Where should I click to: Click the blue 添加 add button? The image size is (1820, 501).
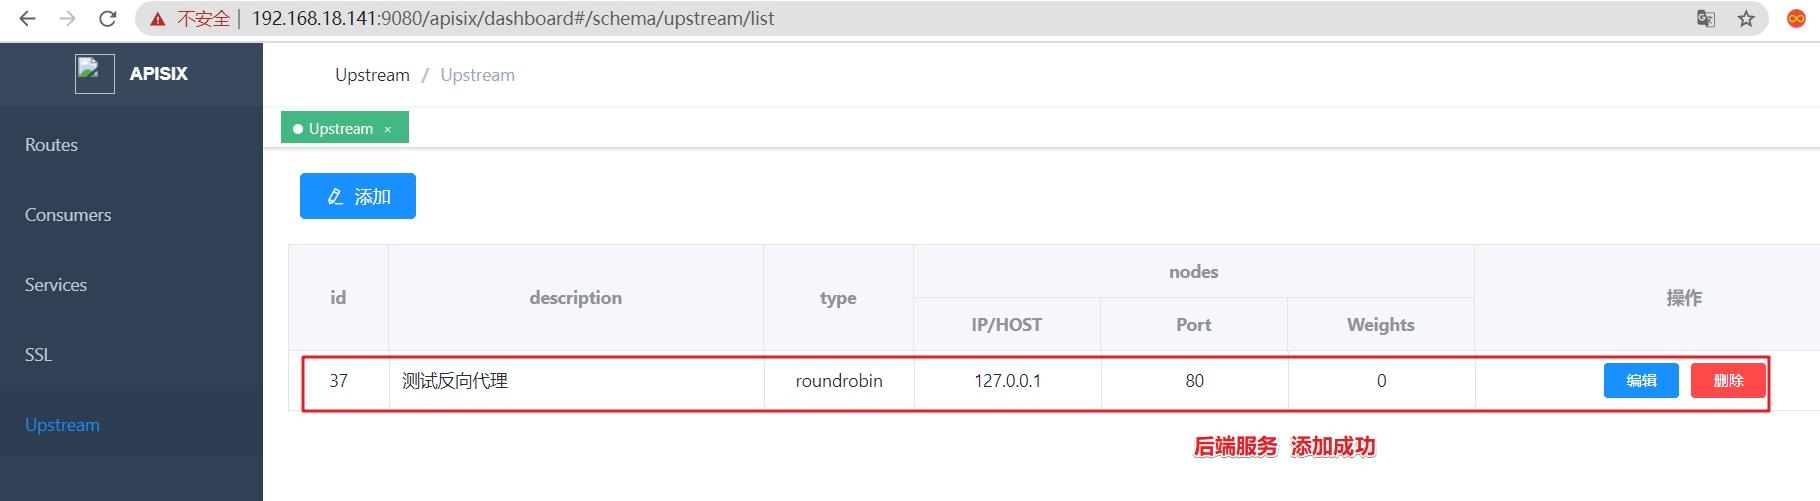(358, 196)
